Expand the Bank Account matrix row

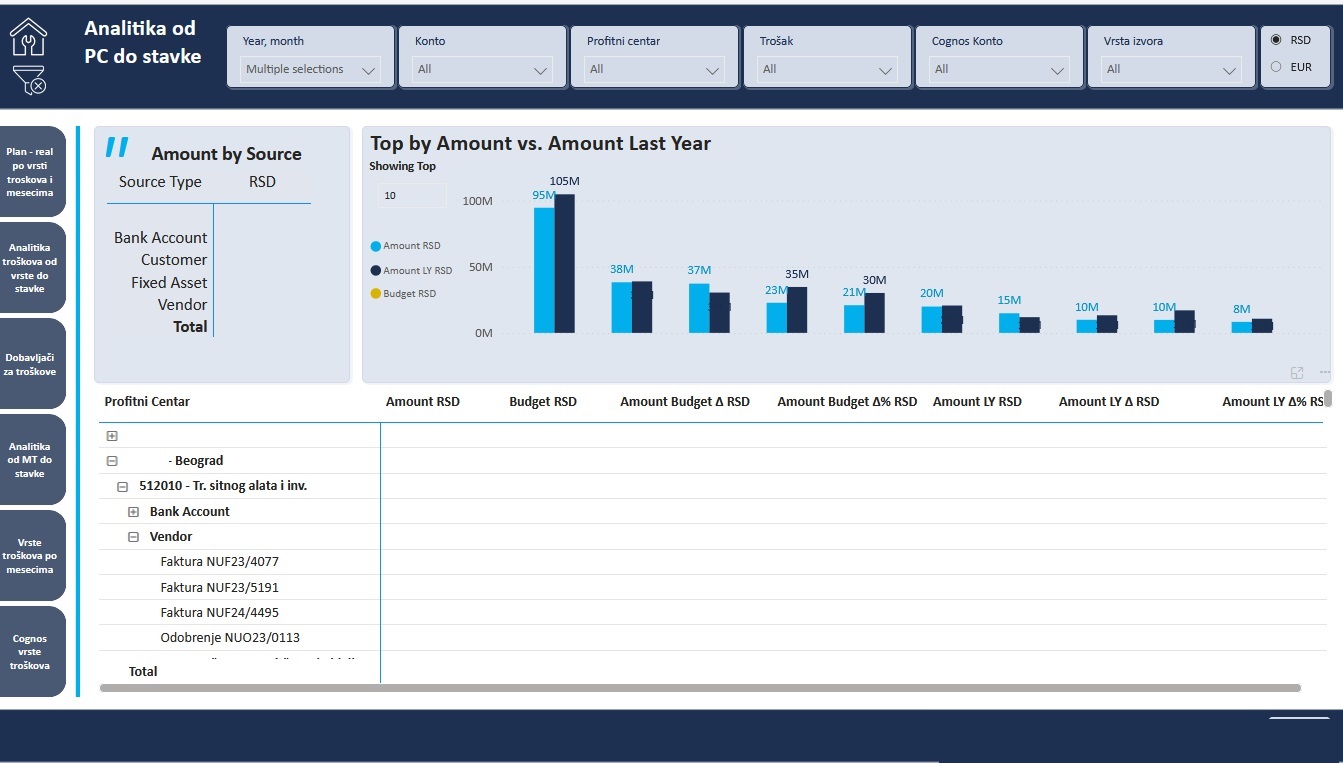pyautogui.click(x=133, y=511)
